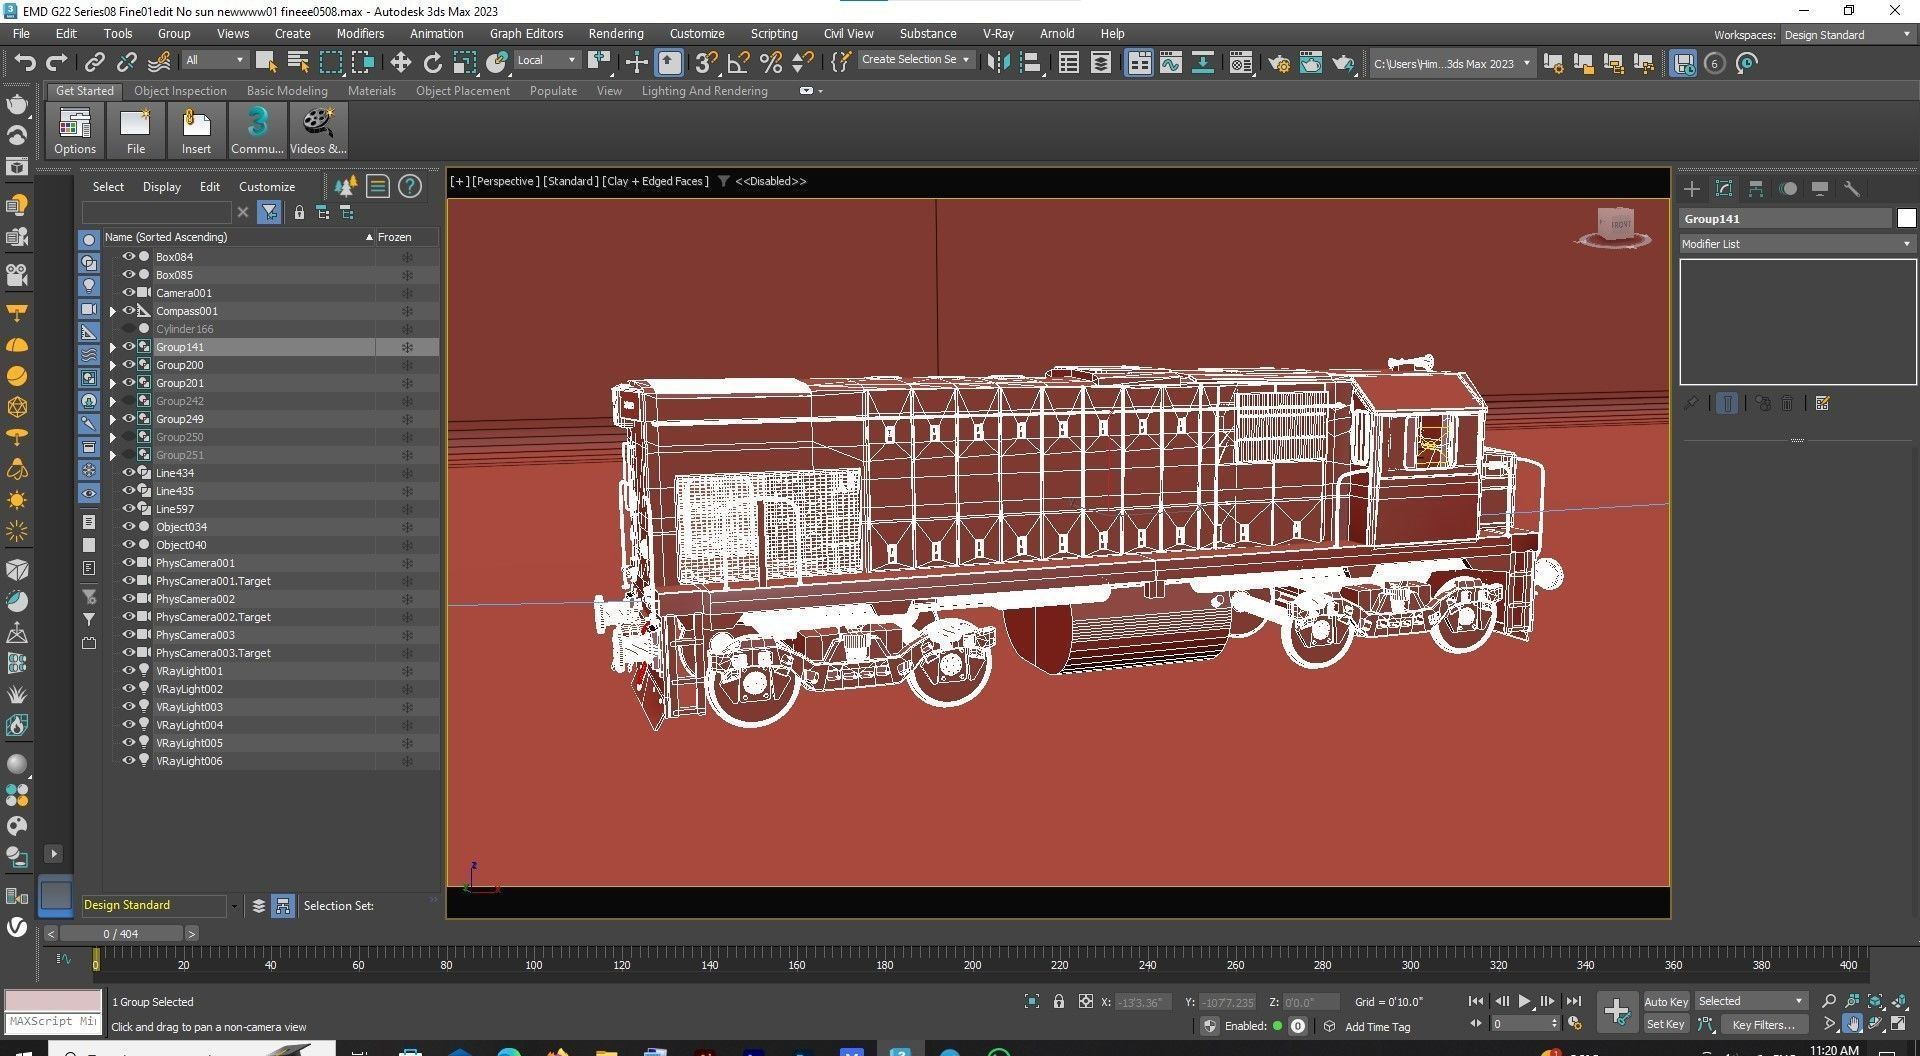This screenshot has width=1920, height=1056.
Task: Toggle the Enabled green indicator
Action: click(x=1277, y=1025)
